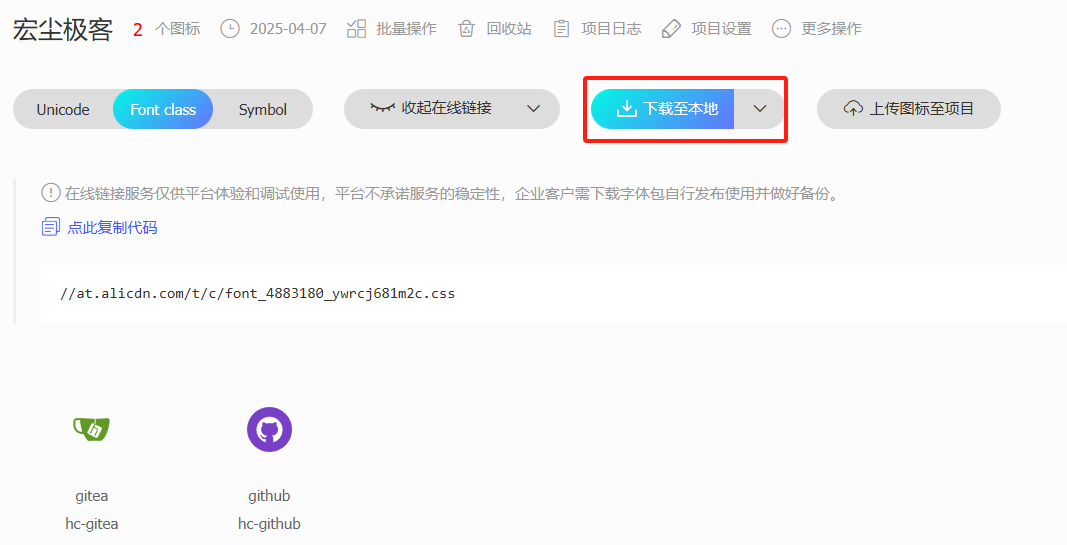The height and width of the screenshot is (545, 1067).
Task: Expand the 收起在线链接 dropdown arrow
Action: coord(534,109)
